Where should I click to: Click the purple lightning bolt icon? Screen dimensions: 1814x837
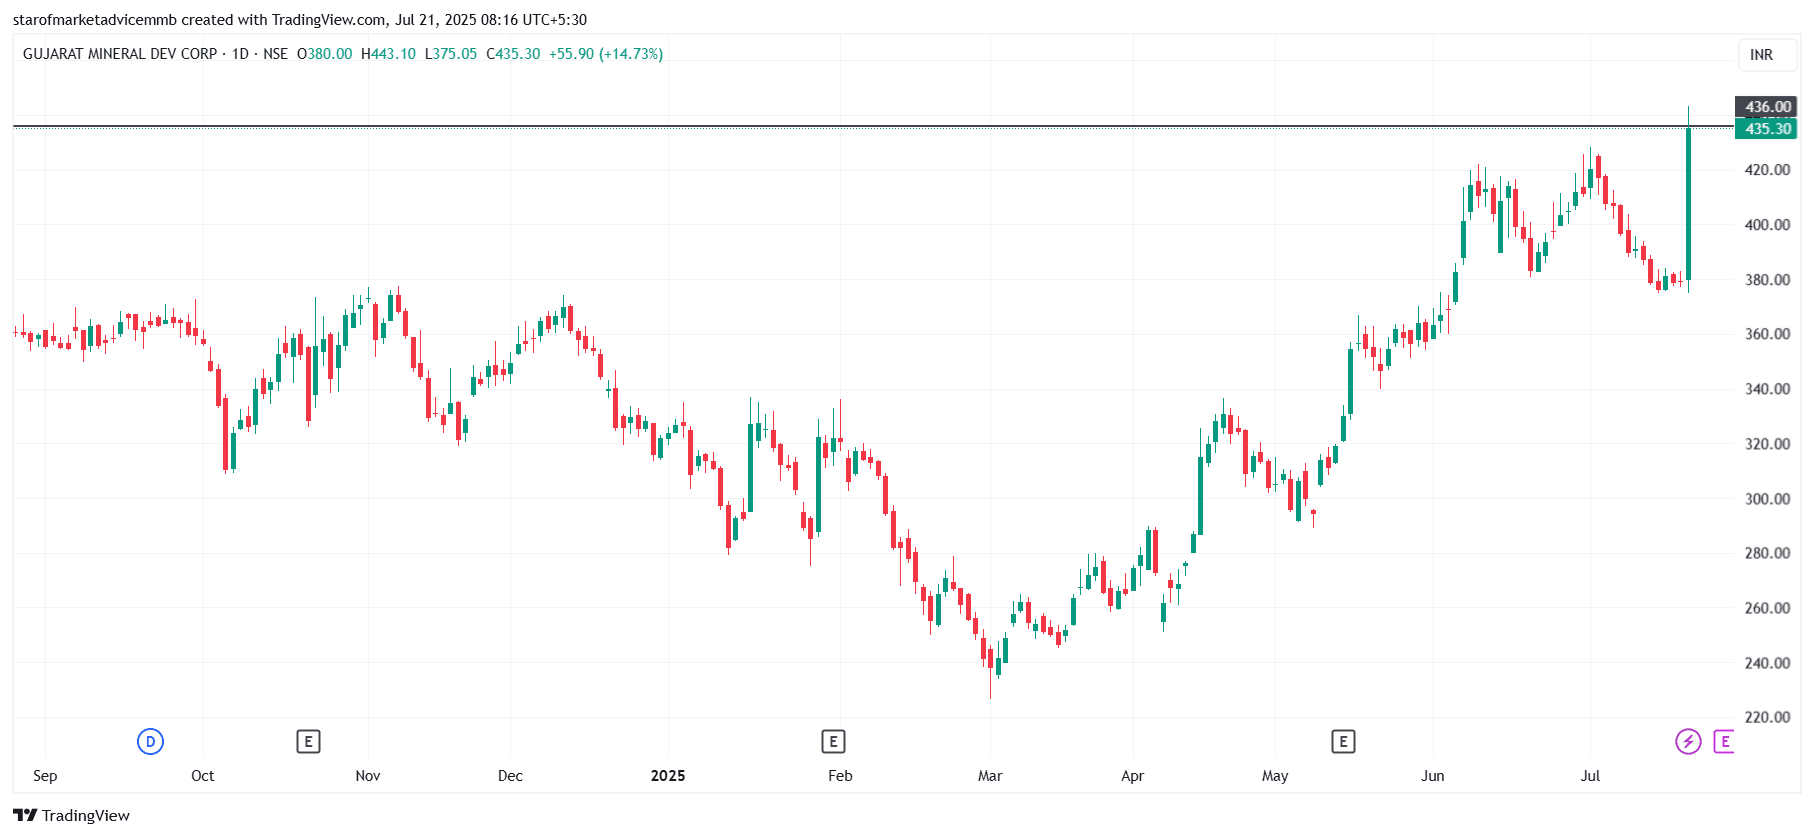tap(1688, 742)
